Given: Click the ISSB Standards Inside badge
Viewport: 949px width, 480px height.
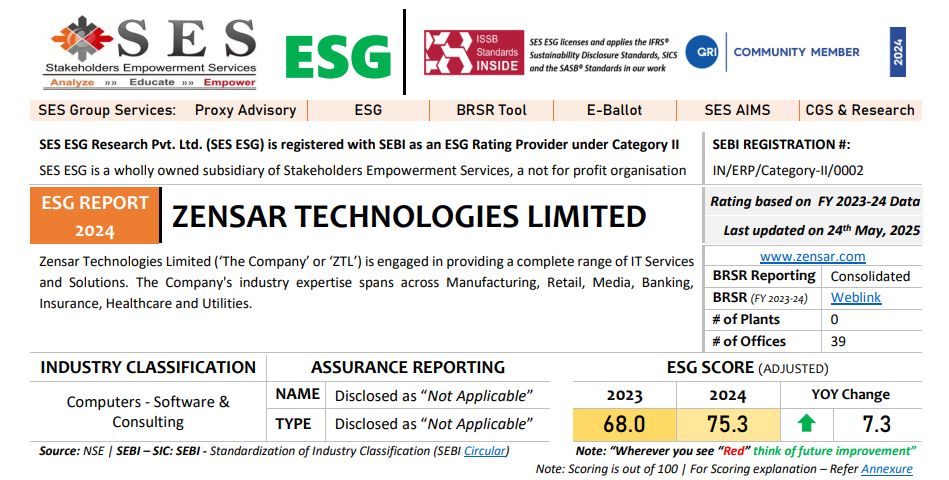Looking at the screenshot, I should [x=474, y=53].
